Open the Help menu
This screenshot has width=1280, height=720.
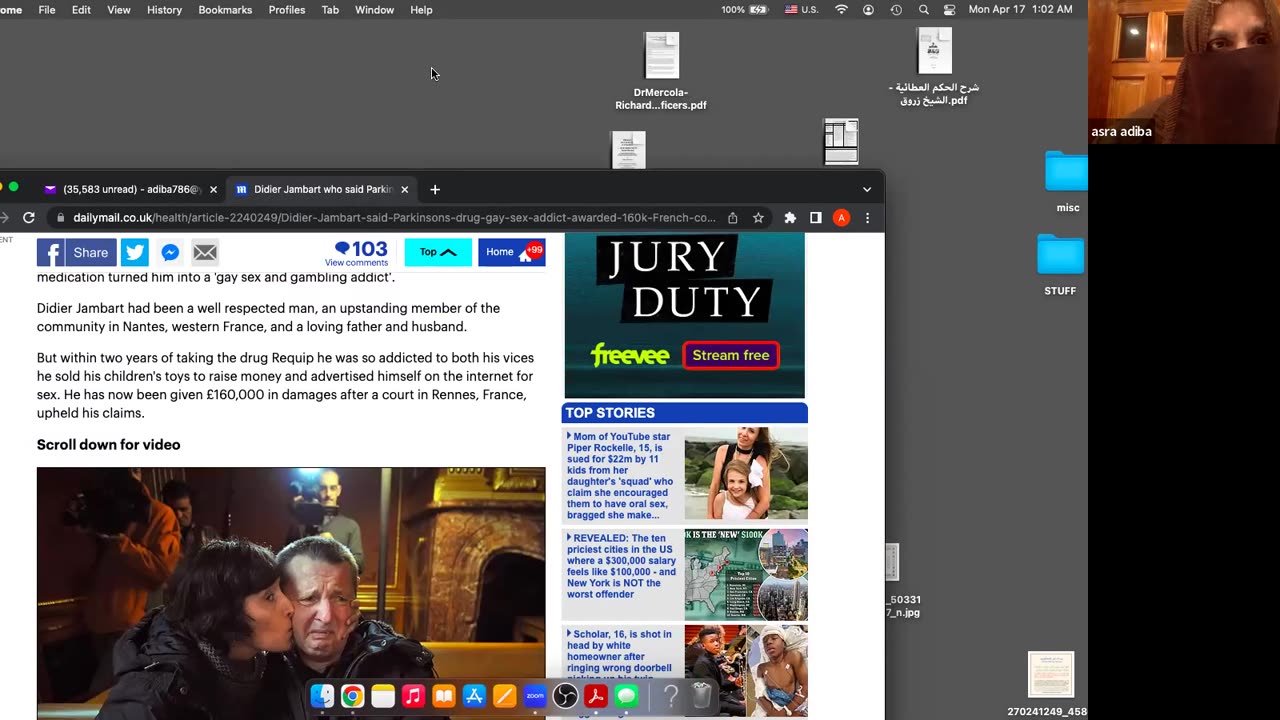[x=421, y=10]
